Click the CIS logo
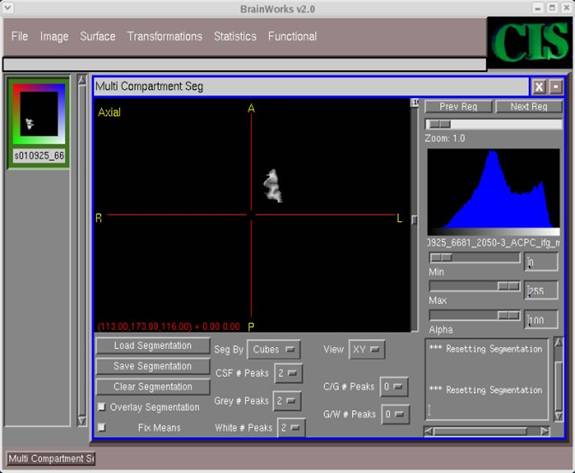This screenshot has height=473, width=575. [x=530, y=42]
